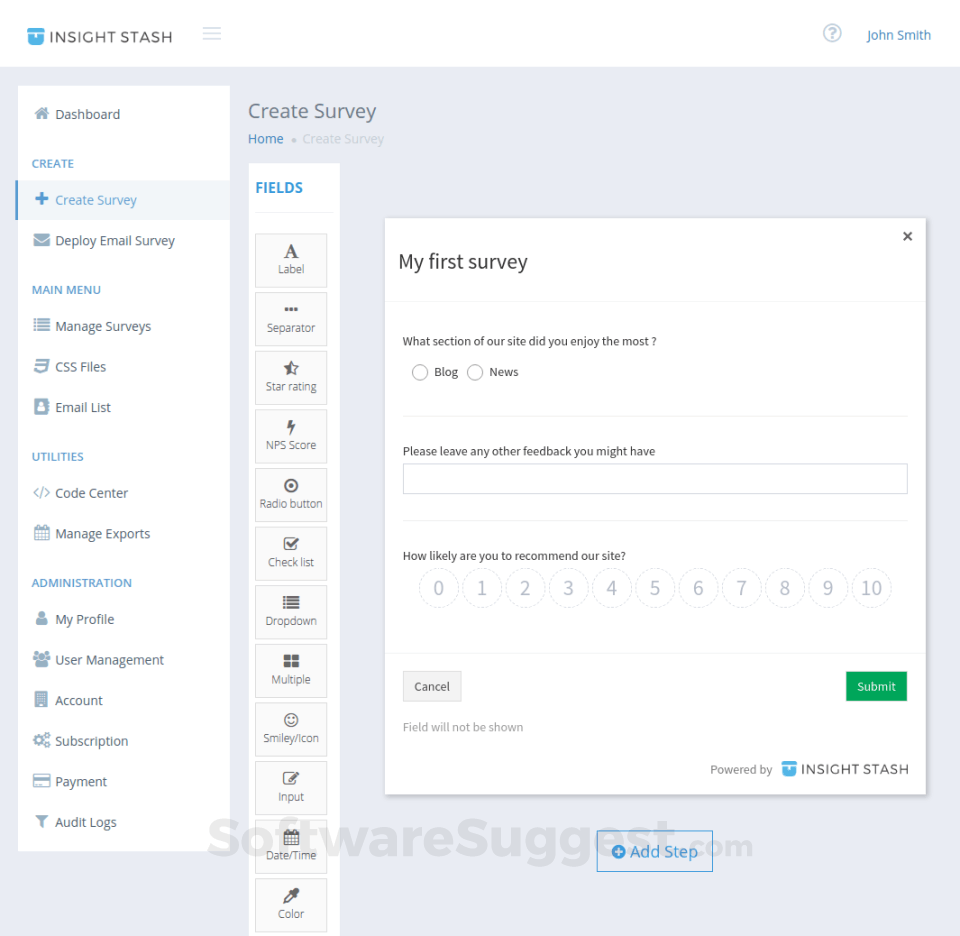Screen dimensions: 960x936
Task: Click the Add Step button
Action: coord(655,852)
